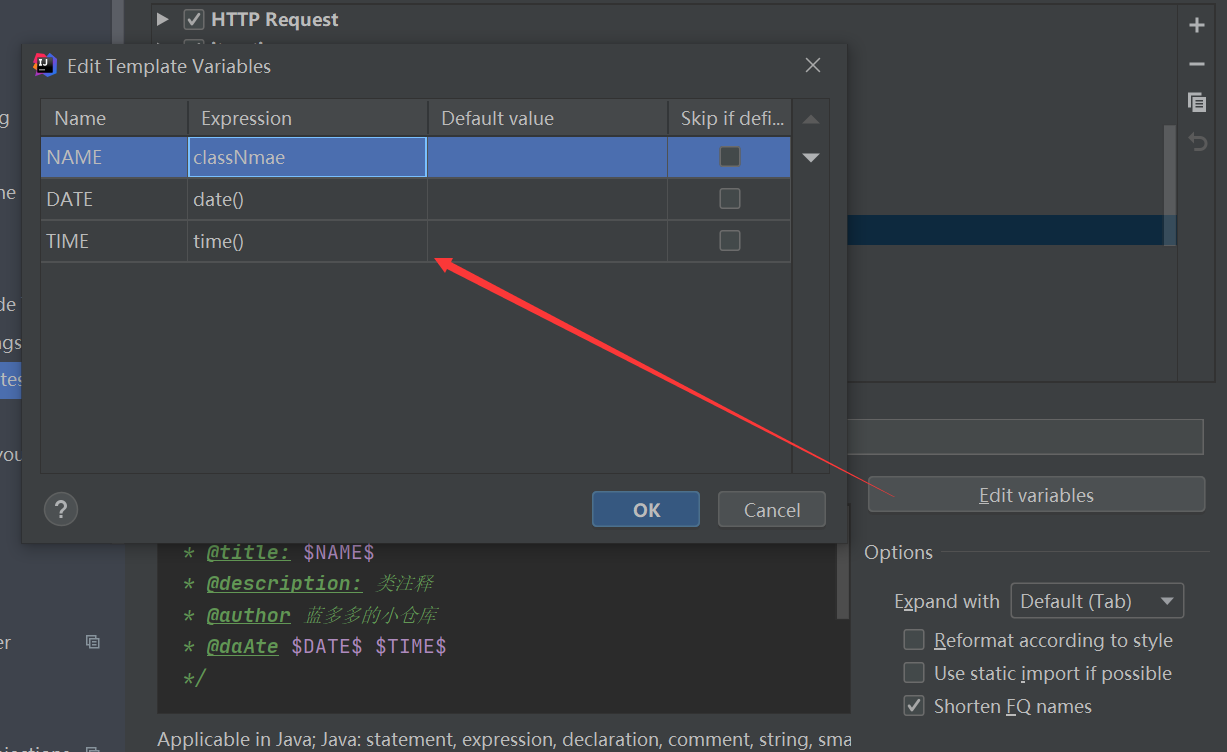This screenshot has height=752, width=1227.
Task: Click the Expression field containing classNmae
Action: point(307,157)
